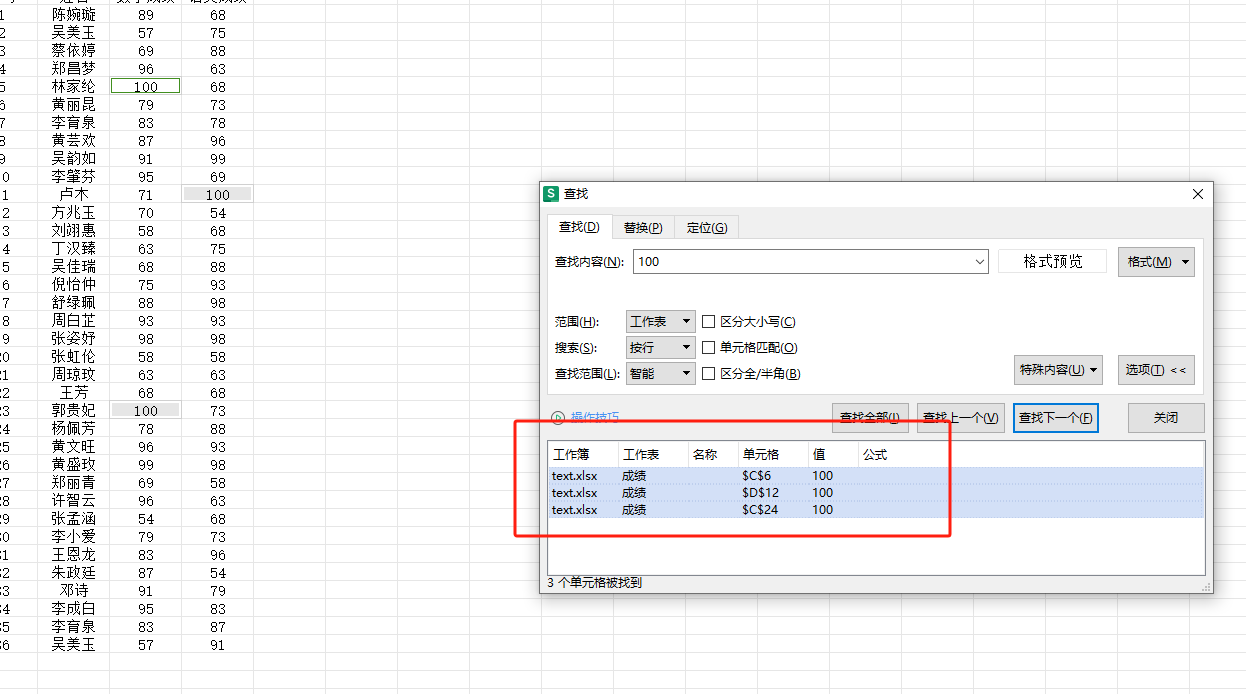
Task: Click the 单元格 column header
Action: 773,455
